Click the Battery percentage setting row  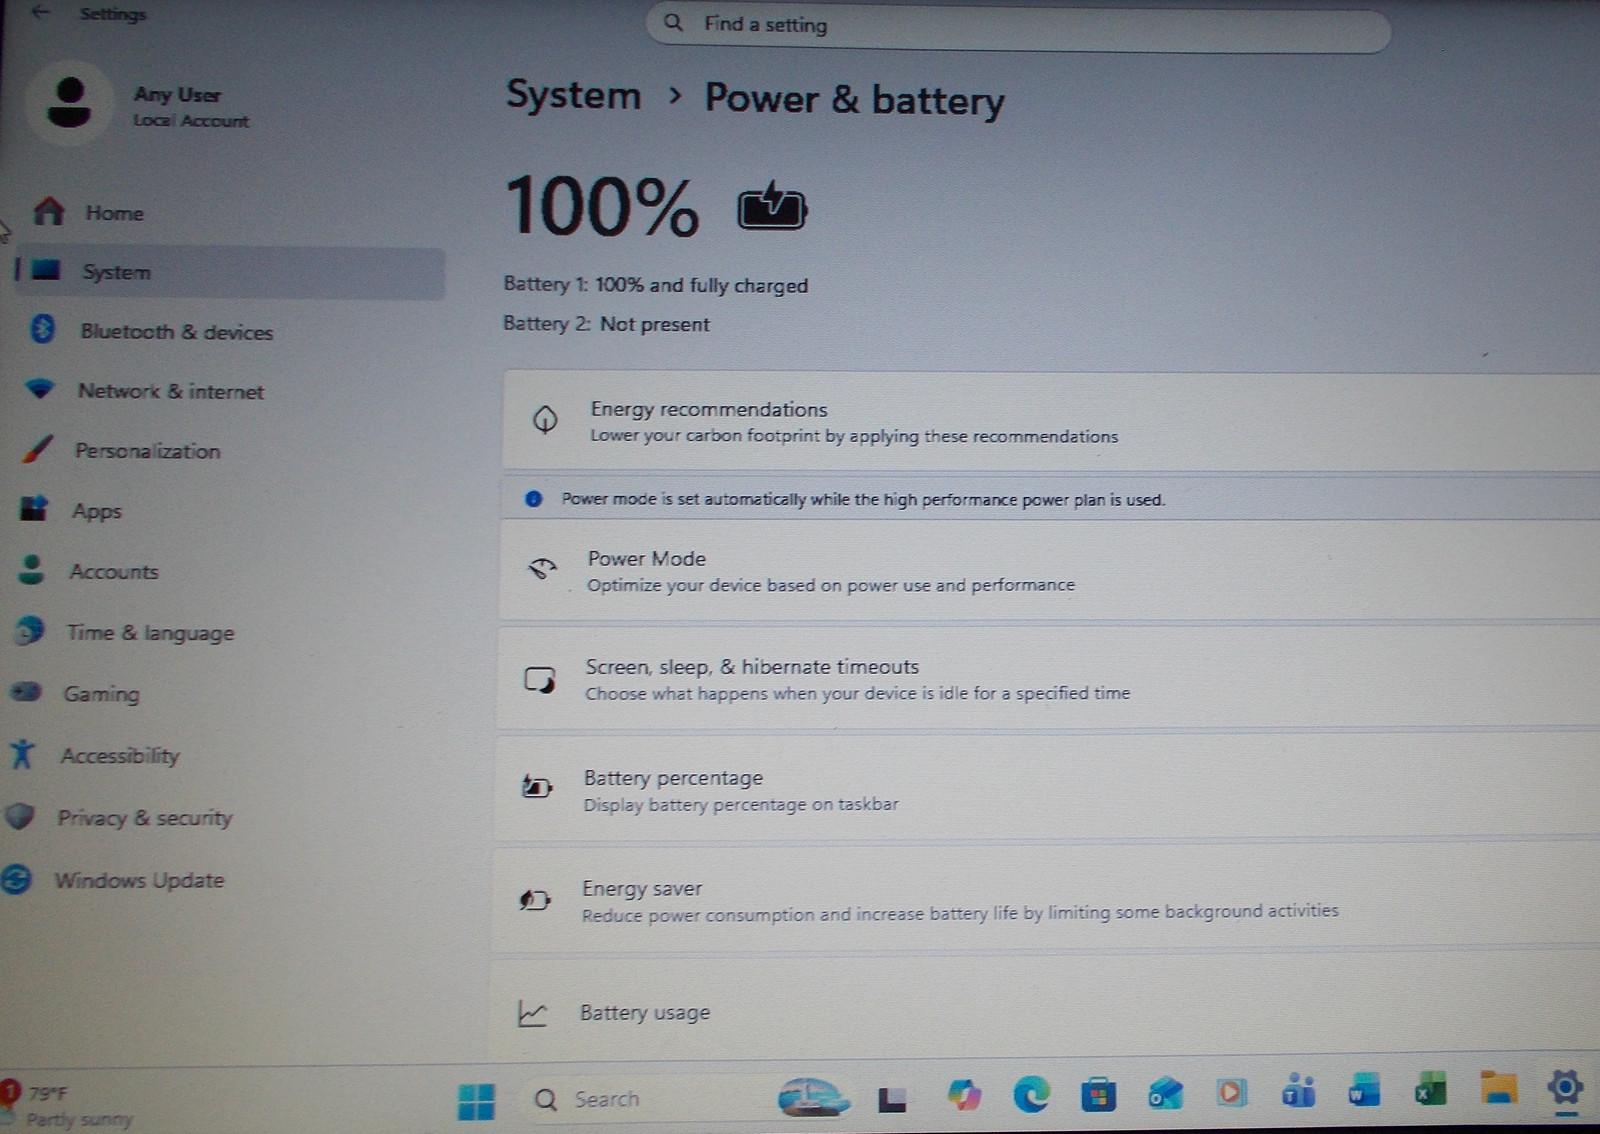[x=1047, y=789]
